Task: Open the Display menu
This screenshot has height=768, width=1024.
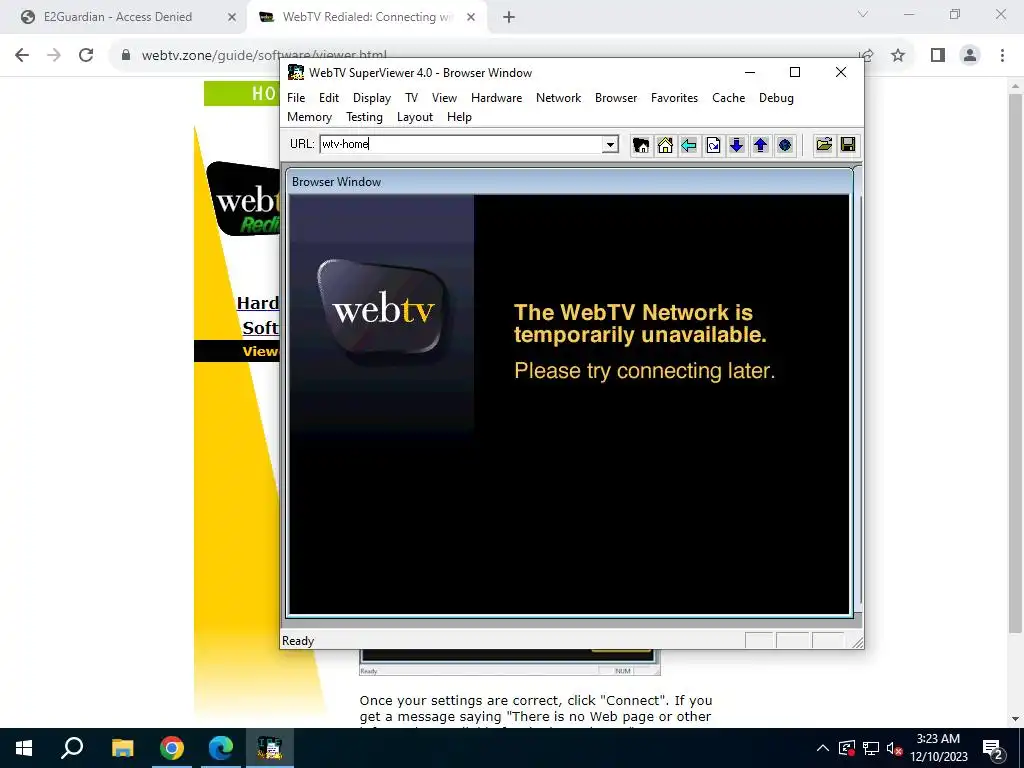Action: click(372, 98)
